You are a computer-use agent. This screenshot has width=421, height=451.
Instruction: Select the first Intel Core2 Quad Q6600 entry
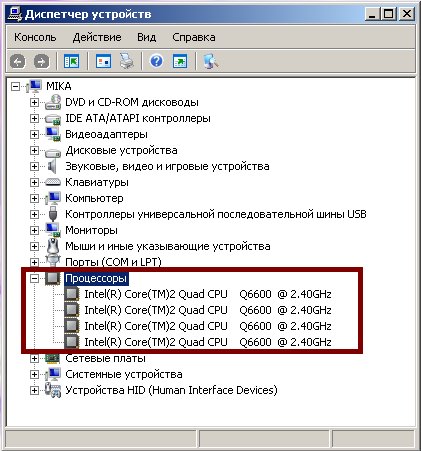point(208,294)
